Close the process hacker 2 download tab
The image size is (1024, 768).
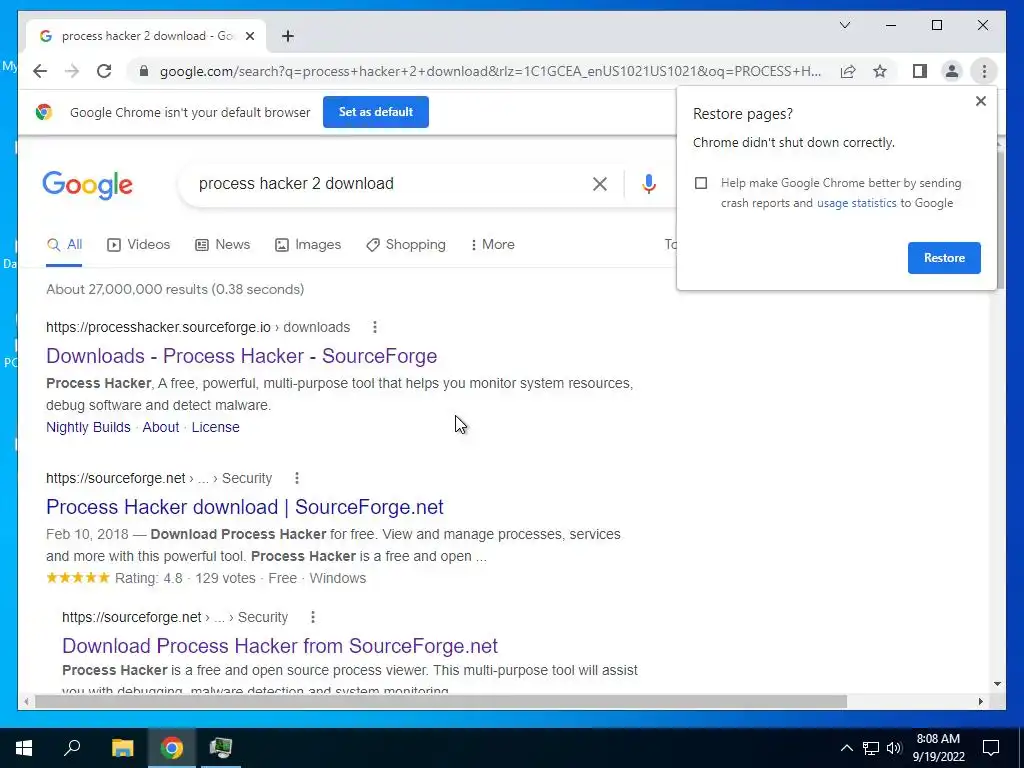tap(249, 36)
